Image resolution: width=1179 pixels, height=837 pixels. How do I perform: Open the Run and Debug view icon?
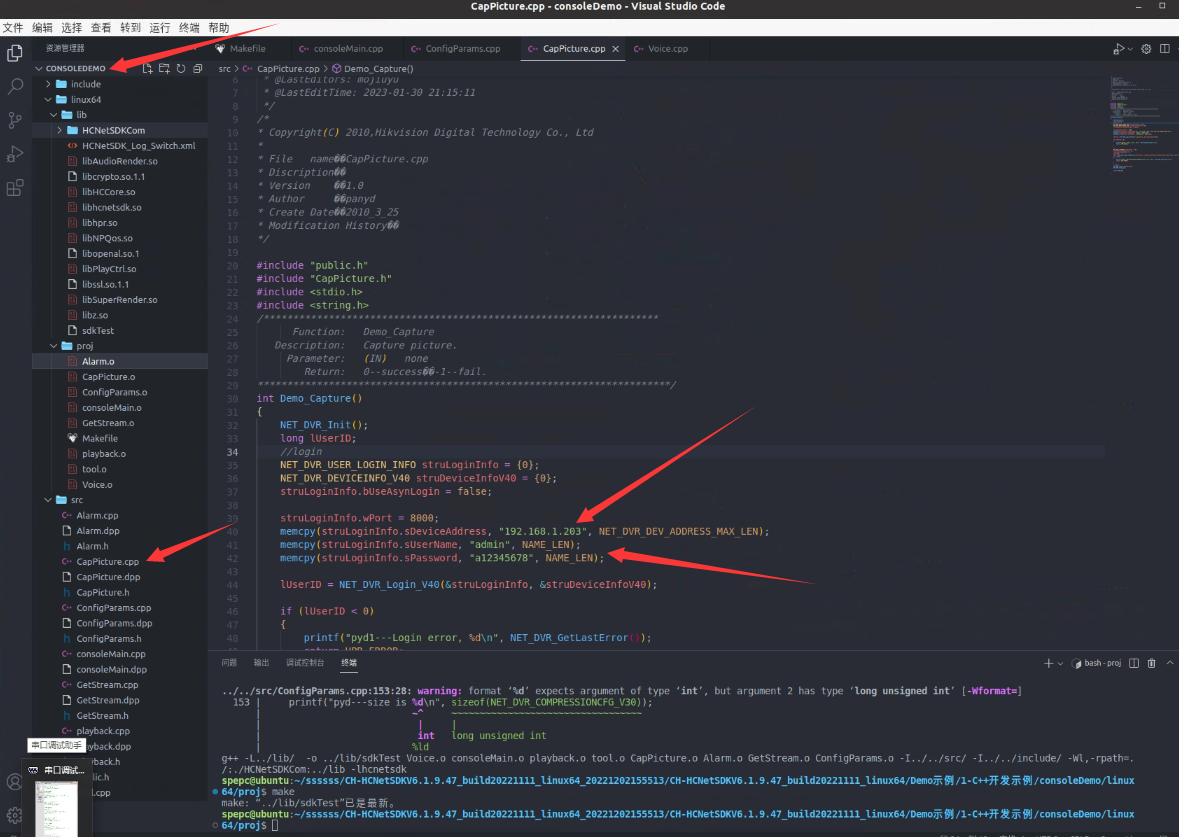14,154
